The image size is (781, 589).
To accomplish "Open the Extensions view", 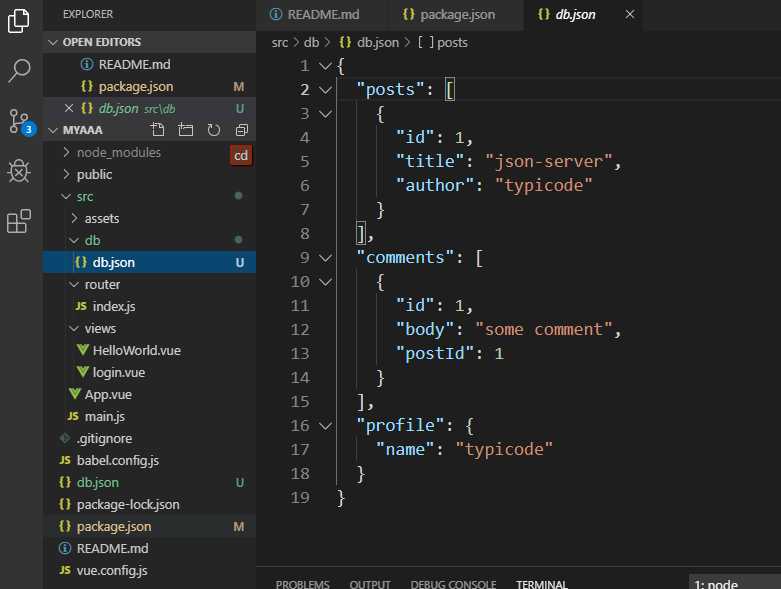I will 19,221.
